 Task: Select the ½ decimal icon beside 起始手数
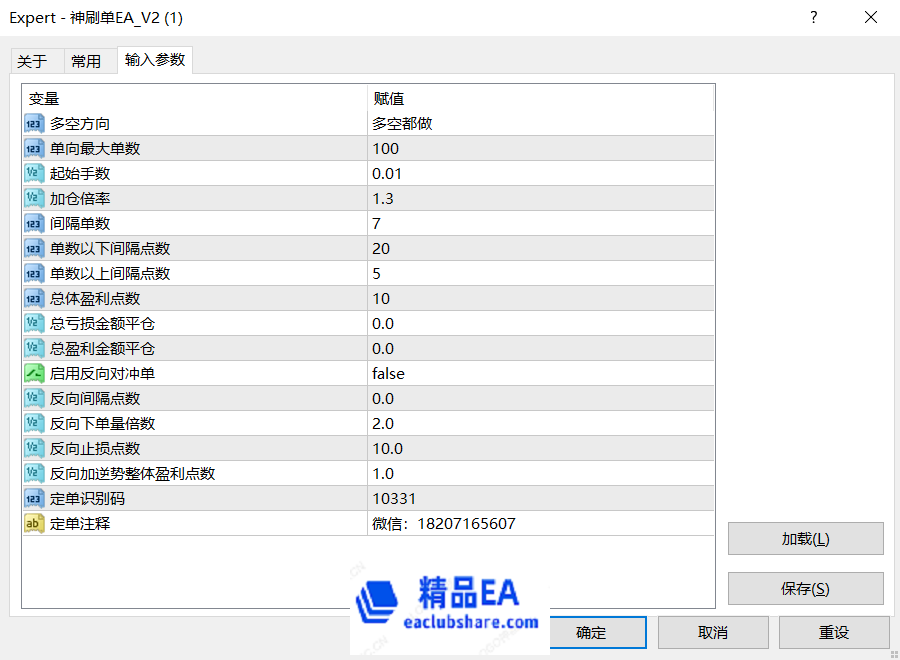[33, 173]
